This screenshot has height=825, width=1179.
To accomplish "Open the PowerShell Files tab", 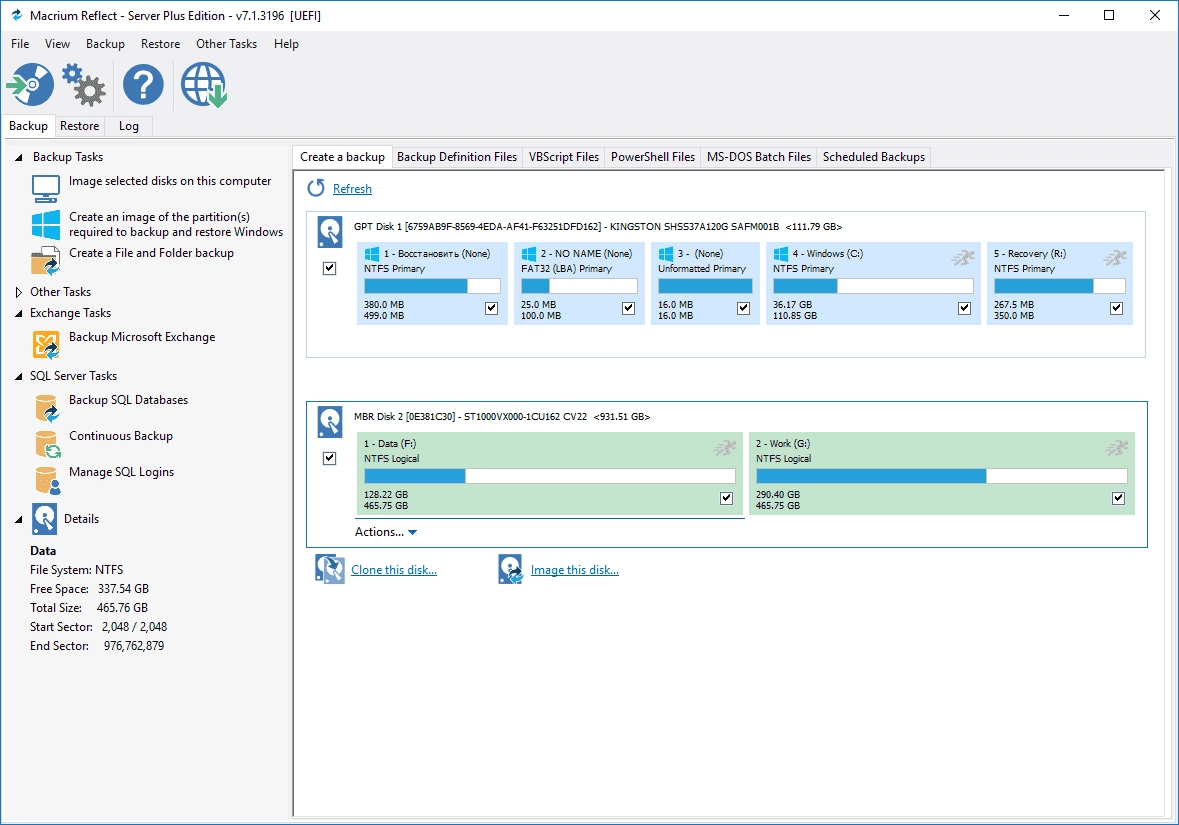I will click(x=653, y=156).
